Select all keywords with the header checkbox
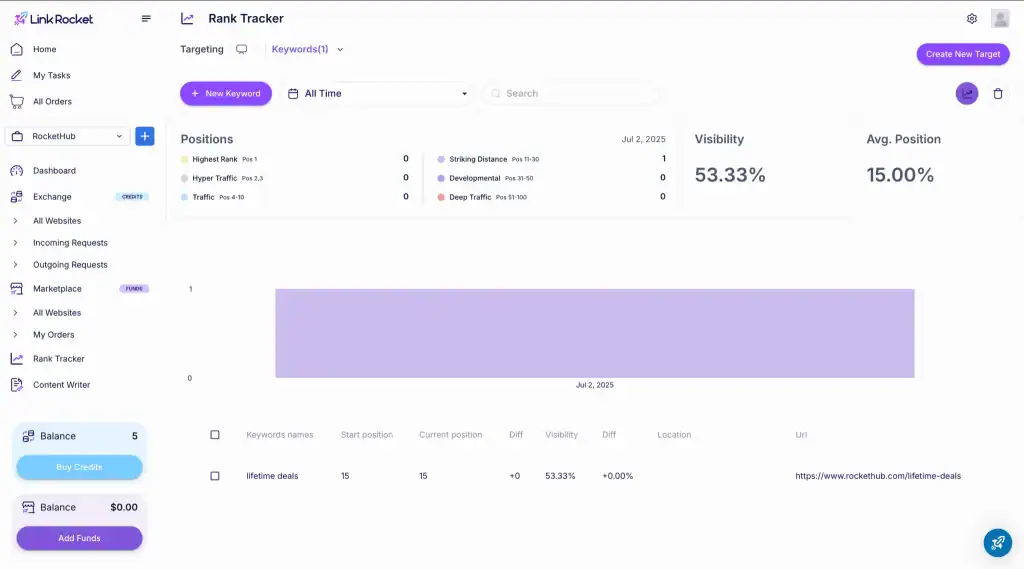1024x569 pixels. 215,434
